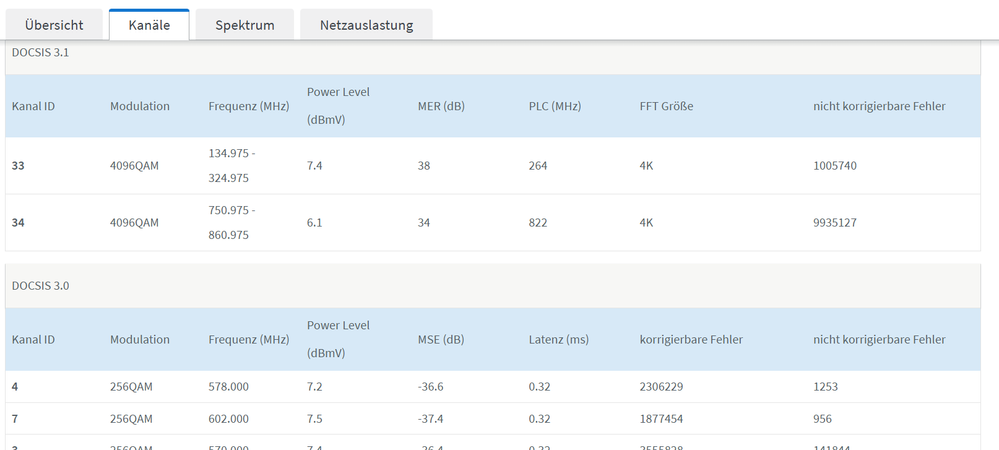The height and width of the screenshot is (450, 999).
Task: Click Modulation header in DOCSIS 3.1 table
Action: (x=140, y=106)
